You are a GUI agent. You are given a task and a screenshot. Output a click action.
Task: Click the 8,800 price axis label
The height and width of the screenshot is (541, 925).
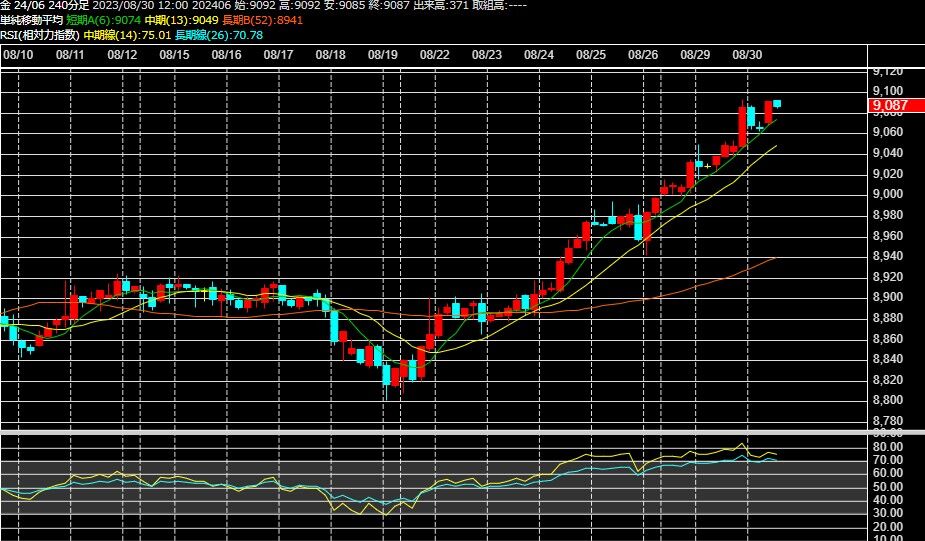tap(888, 400)
